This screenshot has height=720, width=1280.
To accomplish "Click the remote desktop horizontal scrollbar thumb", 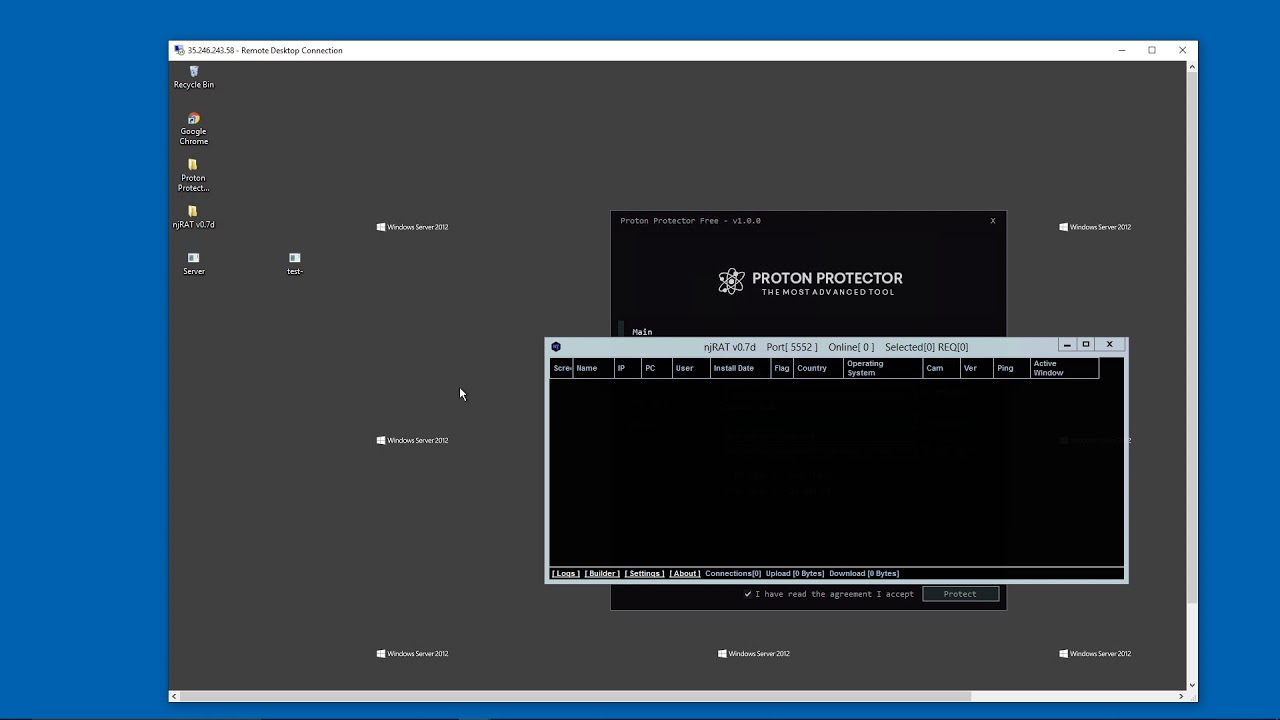I will pyautogui.click(x=576, y=696).
